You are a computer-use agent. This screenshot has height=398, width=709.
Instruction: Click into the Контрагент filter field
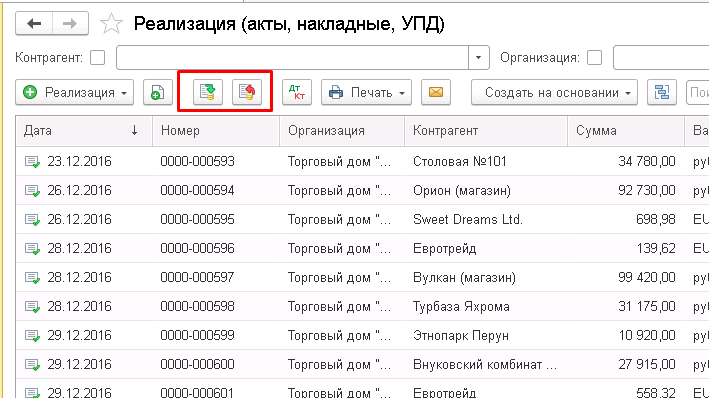pyautogui.click(x=292, y=57)
